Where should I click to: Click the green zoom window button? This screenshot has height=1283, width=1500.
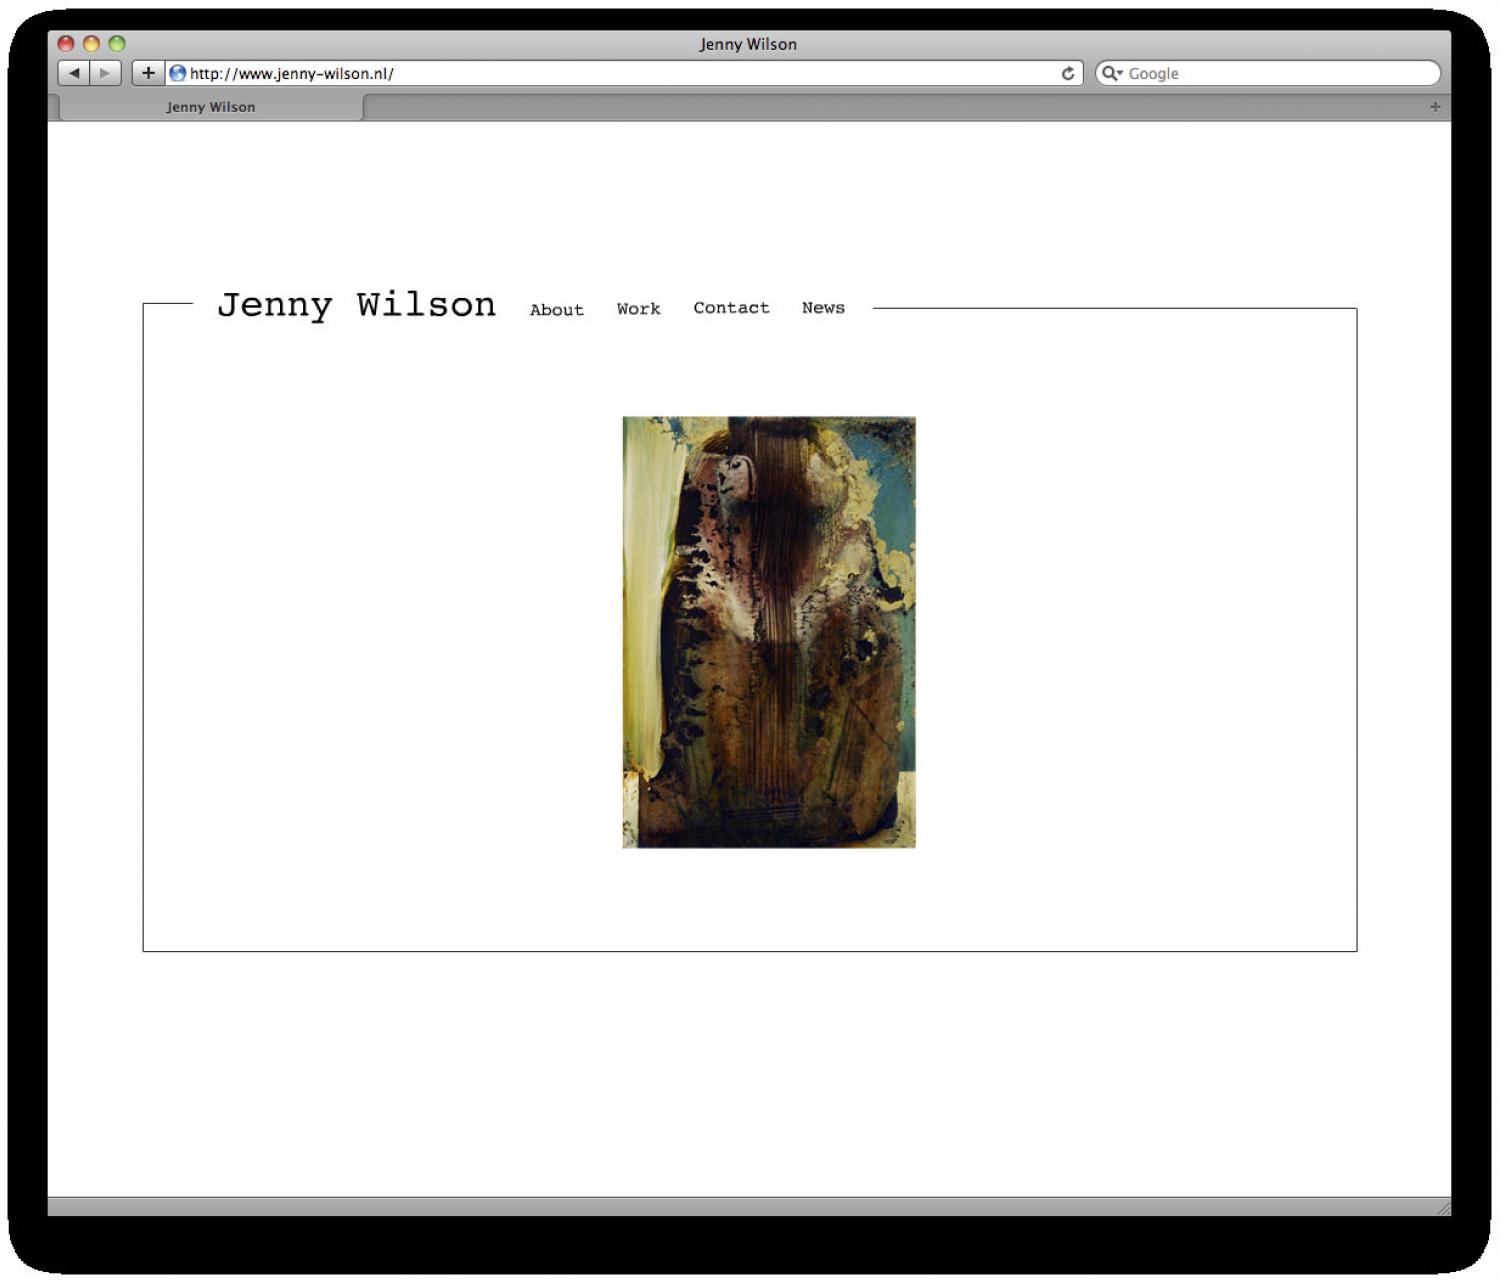pyautogui.click(x=117, y=44)
